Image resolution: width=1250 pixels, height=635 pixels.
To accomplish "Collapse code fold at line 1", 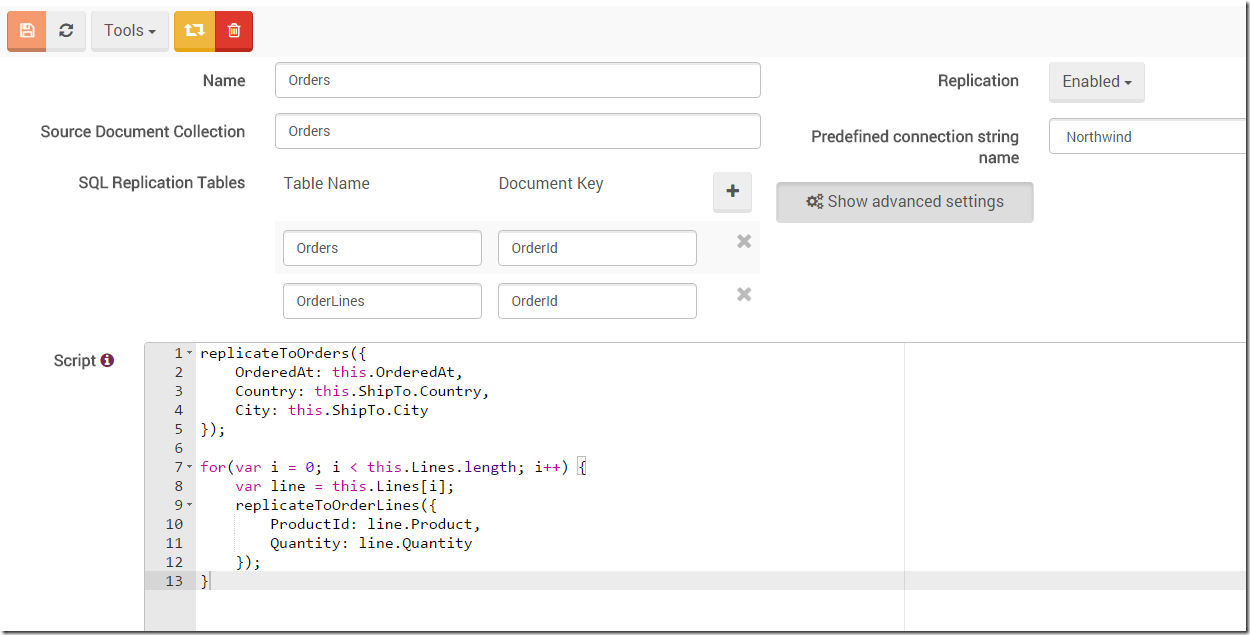I will 190,354.
